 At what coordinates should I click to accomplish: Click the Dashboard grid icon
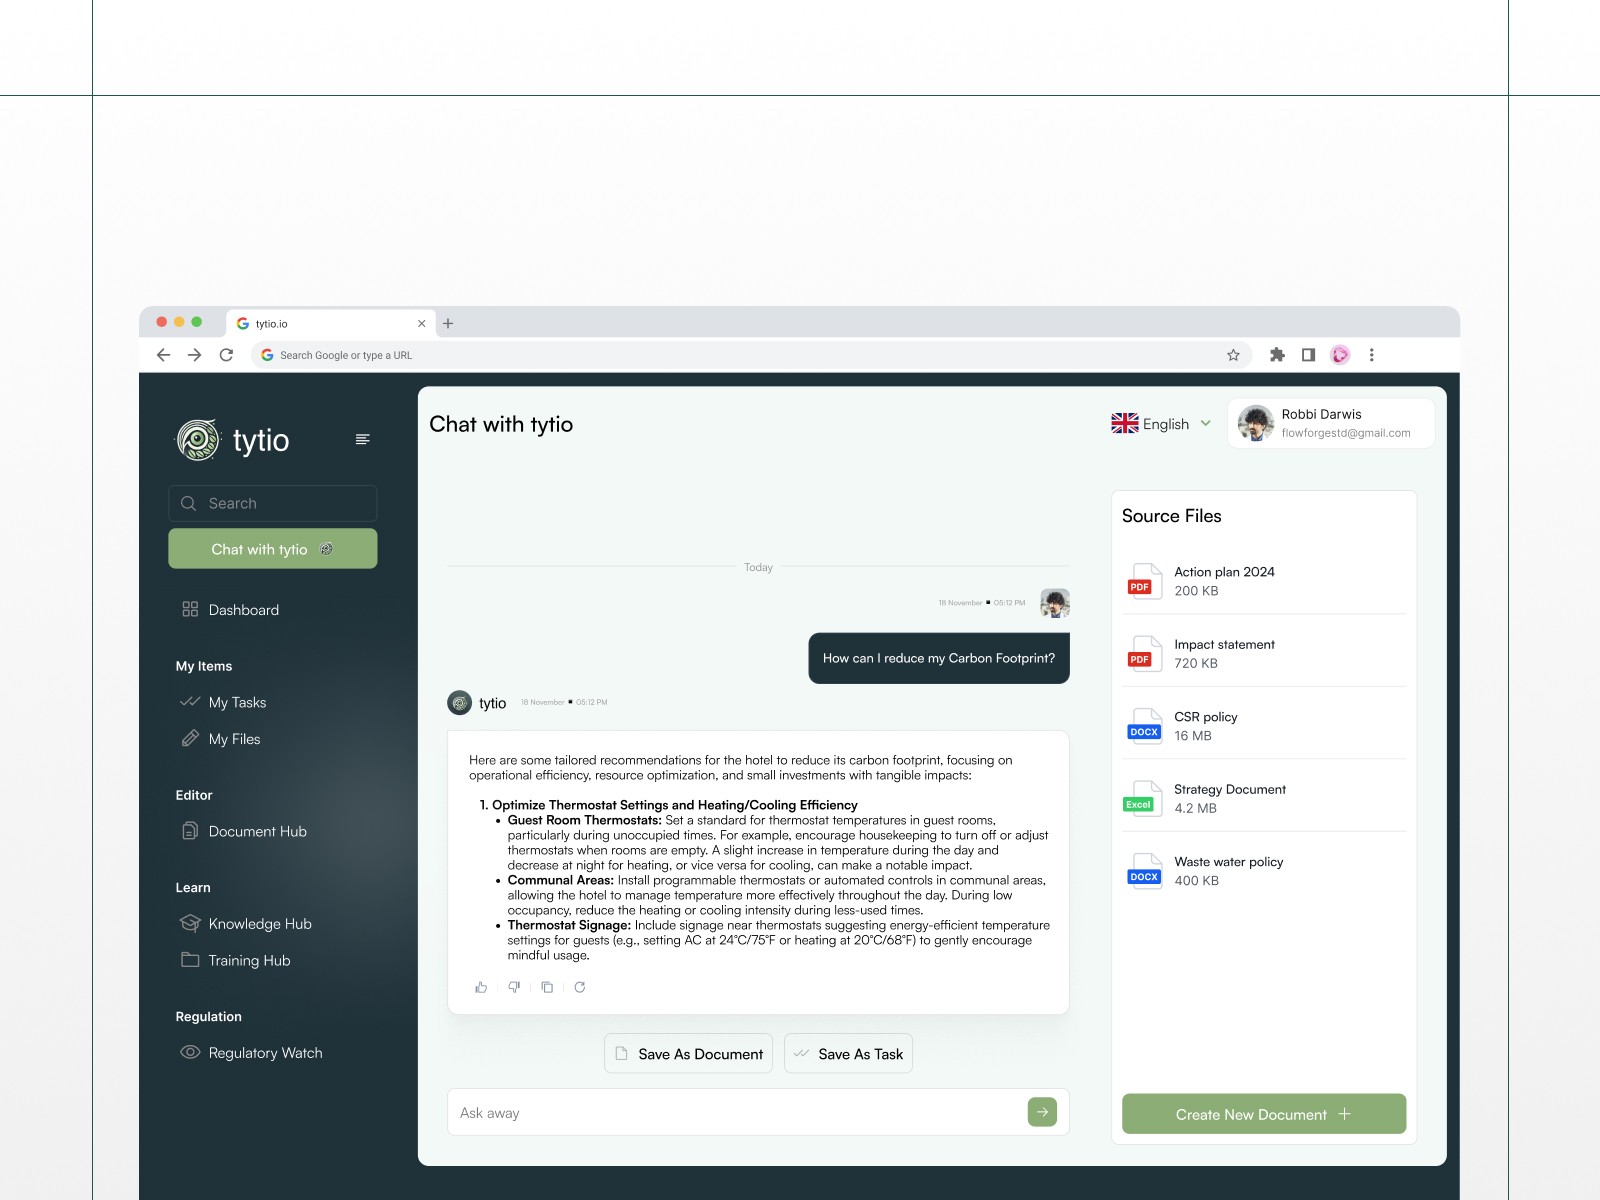point(190,609)
